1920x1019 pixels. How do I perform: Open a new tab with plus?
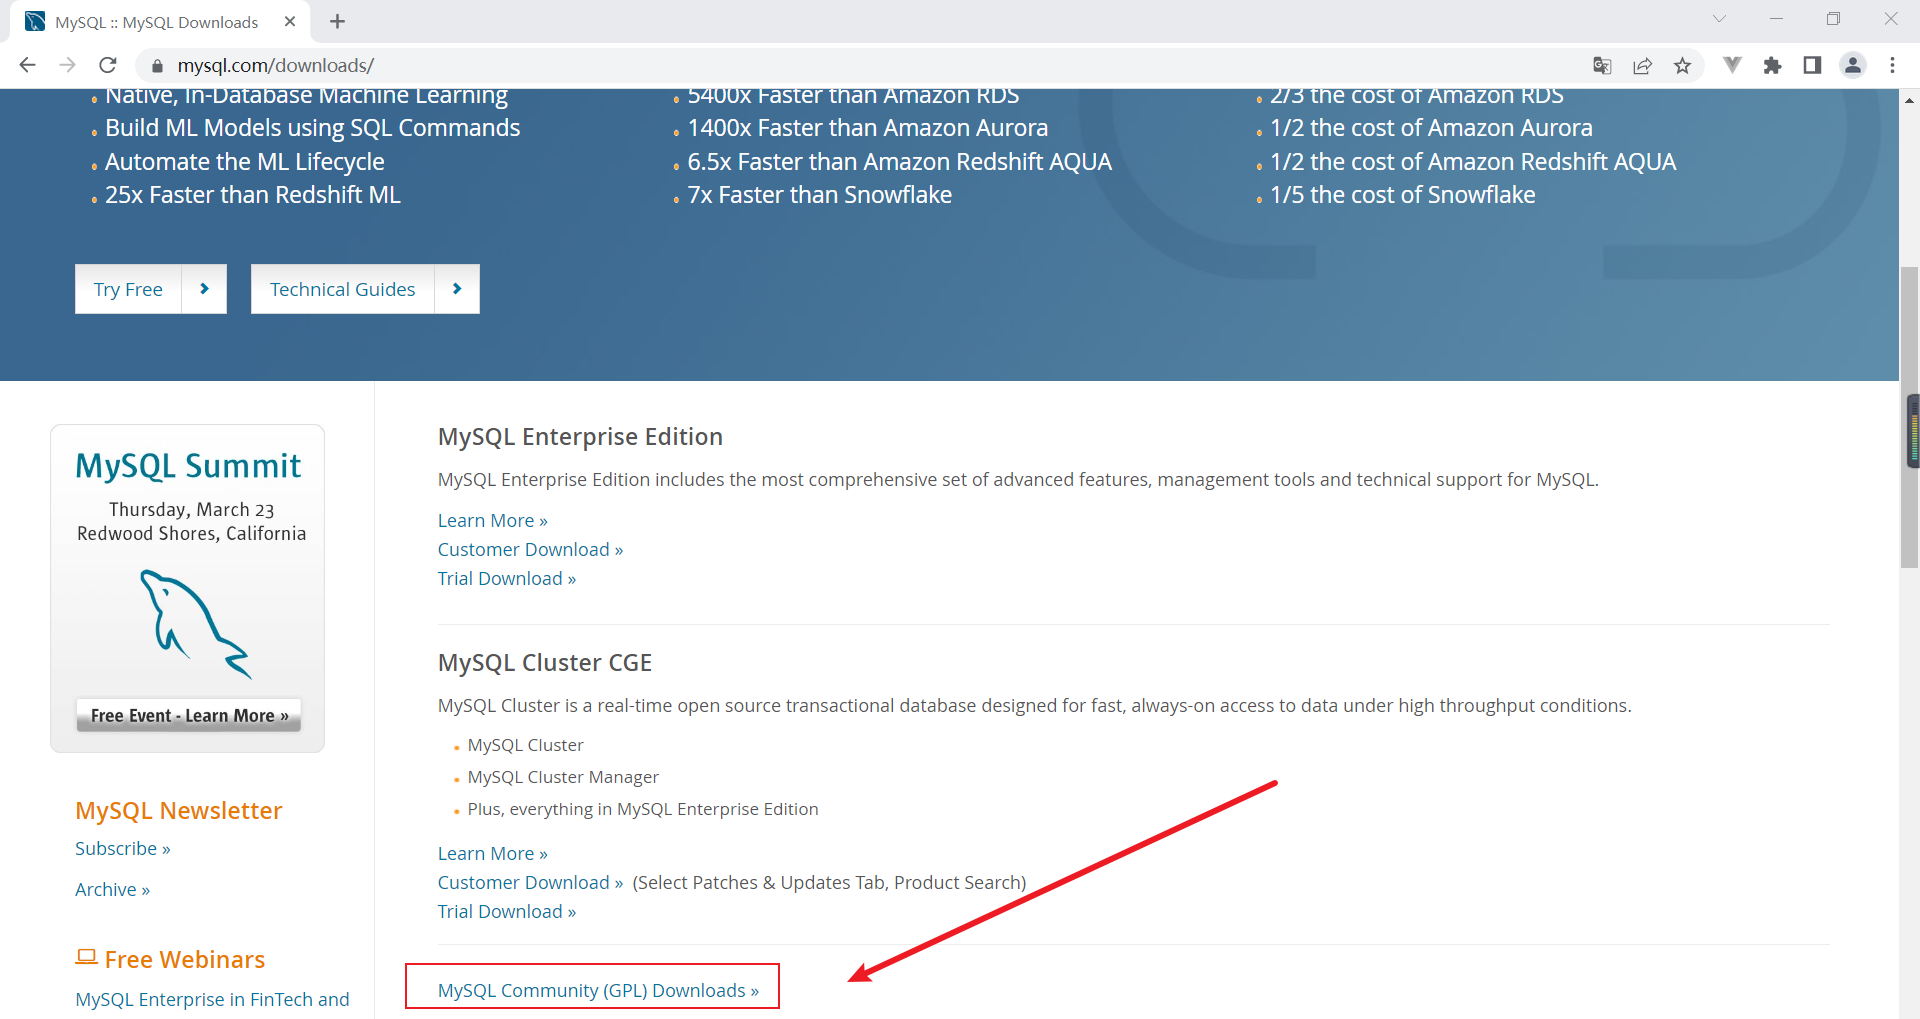click(337, 21)
